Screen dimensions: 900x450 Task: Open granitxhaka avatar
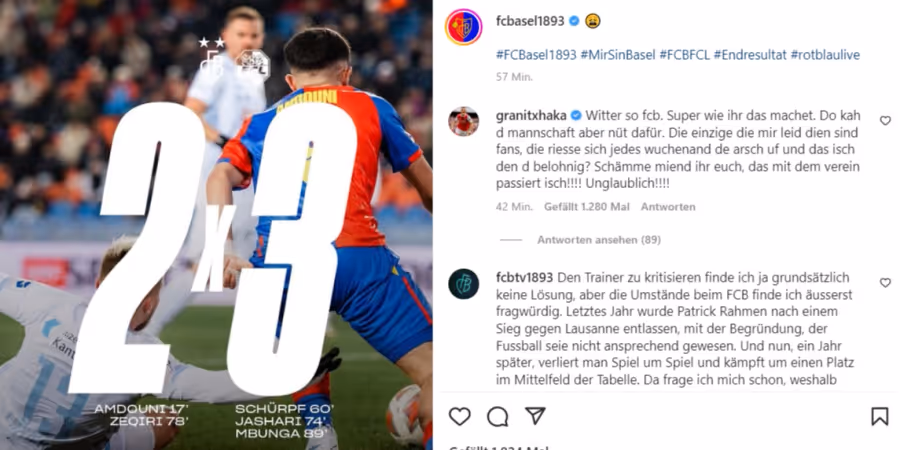tap(463, 121)
